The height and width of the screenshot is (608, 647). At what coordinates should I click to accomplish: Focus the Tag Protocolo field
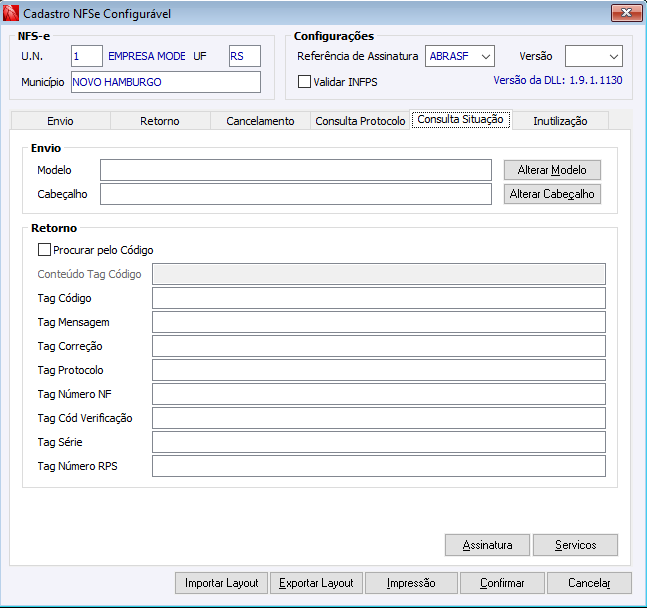[379, 370]
